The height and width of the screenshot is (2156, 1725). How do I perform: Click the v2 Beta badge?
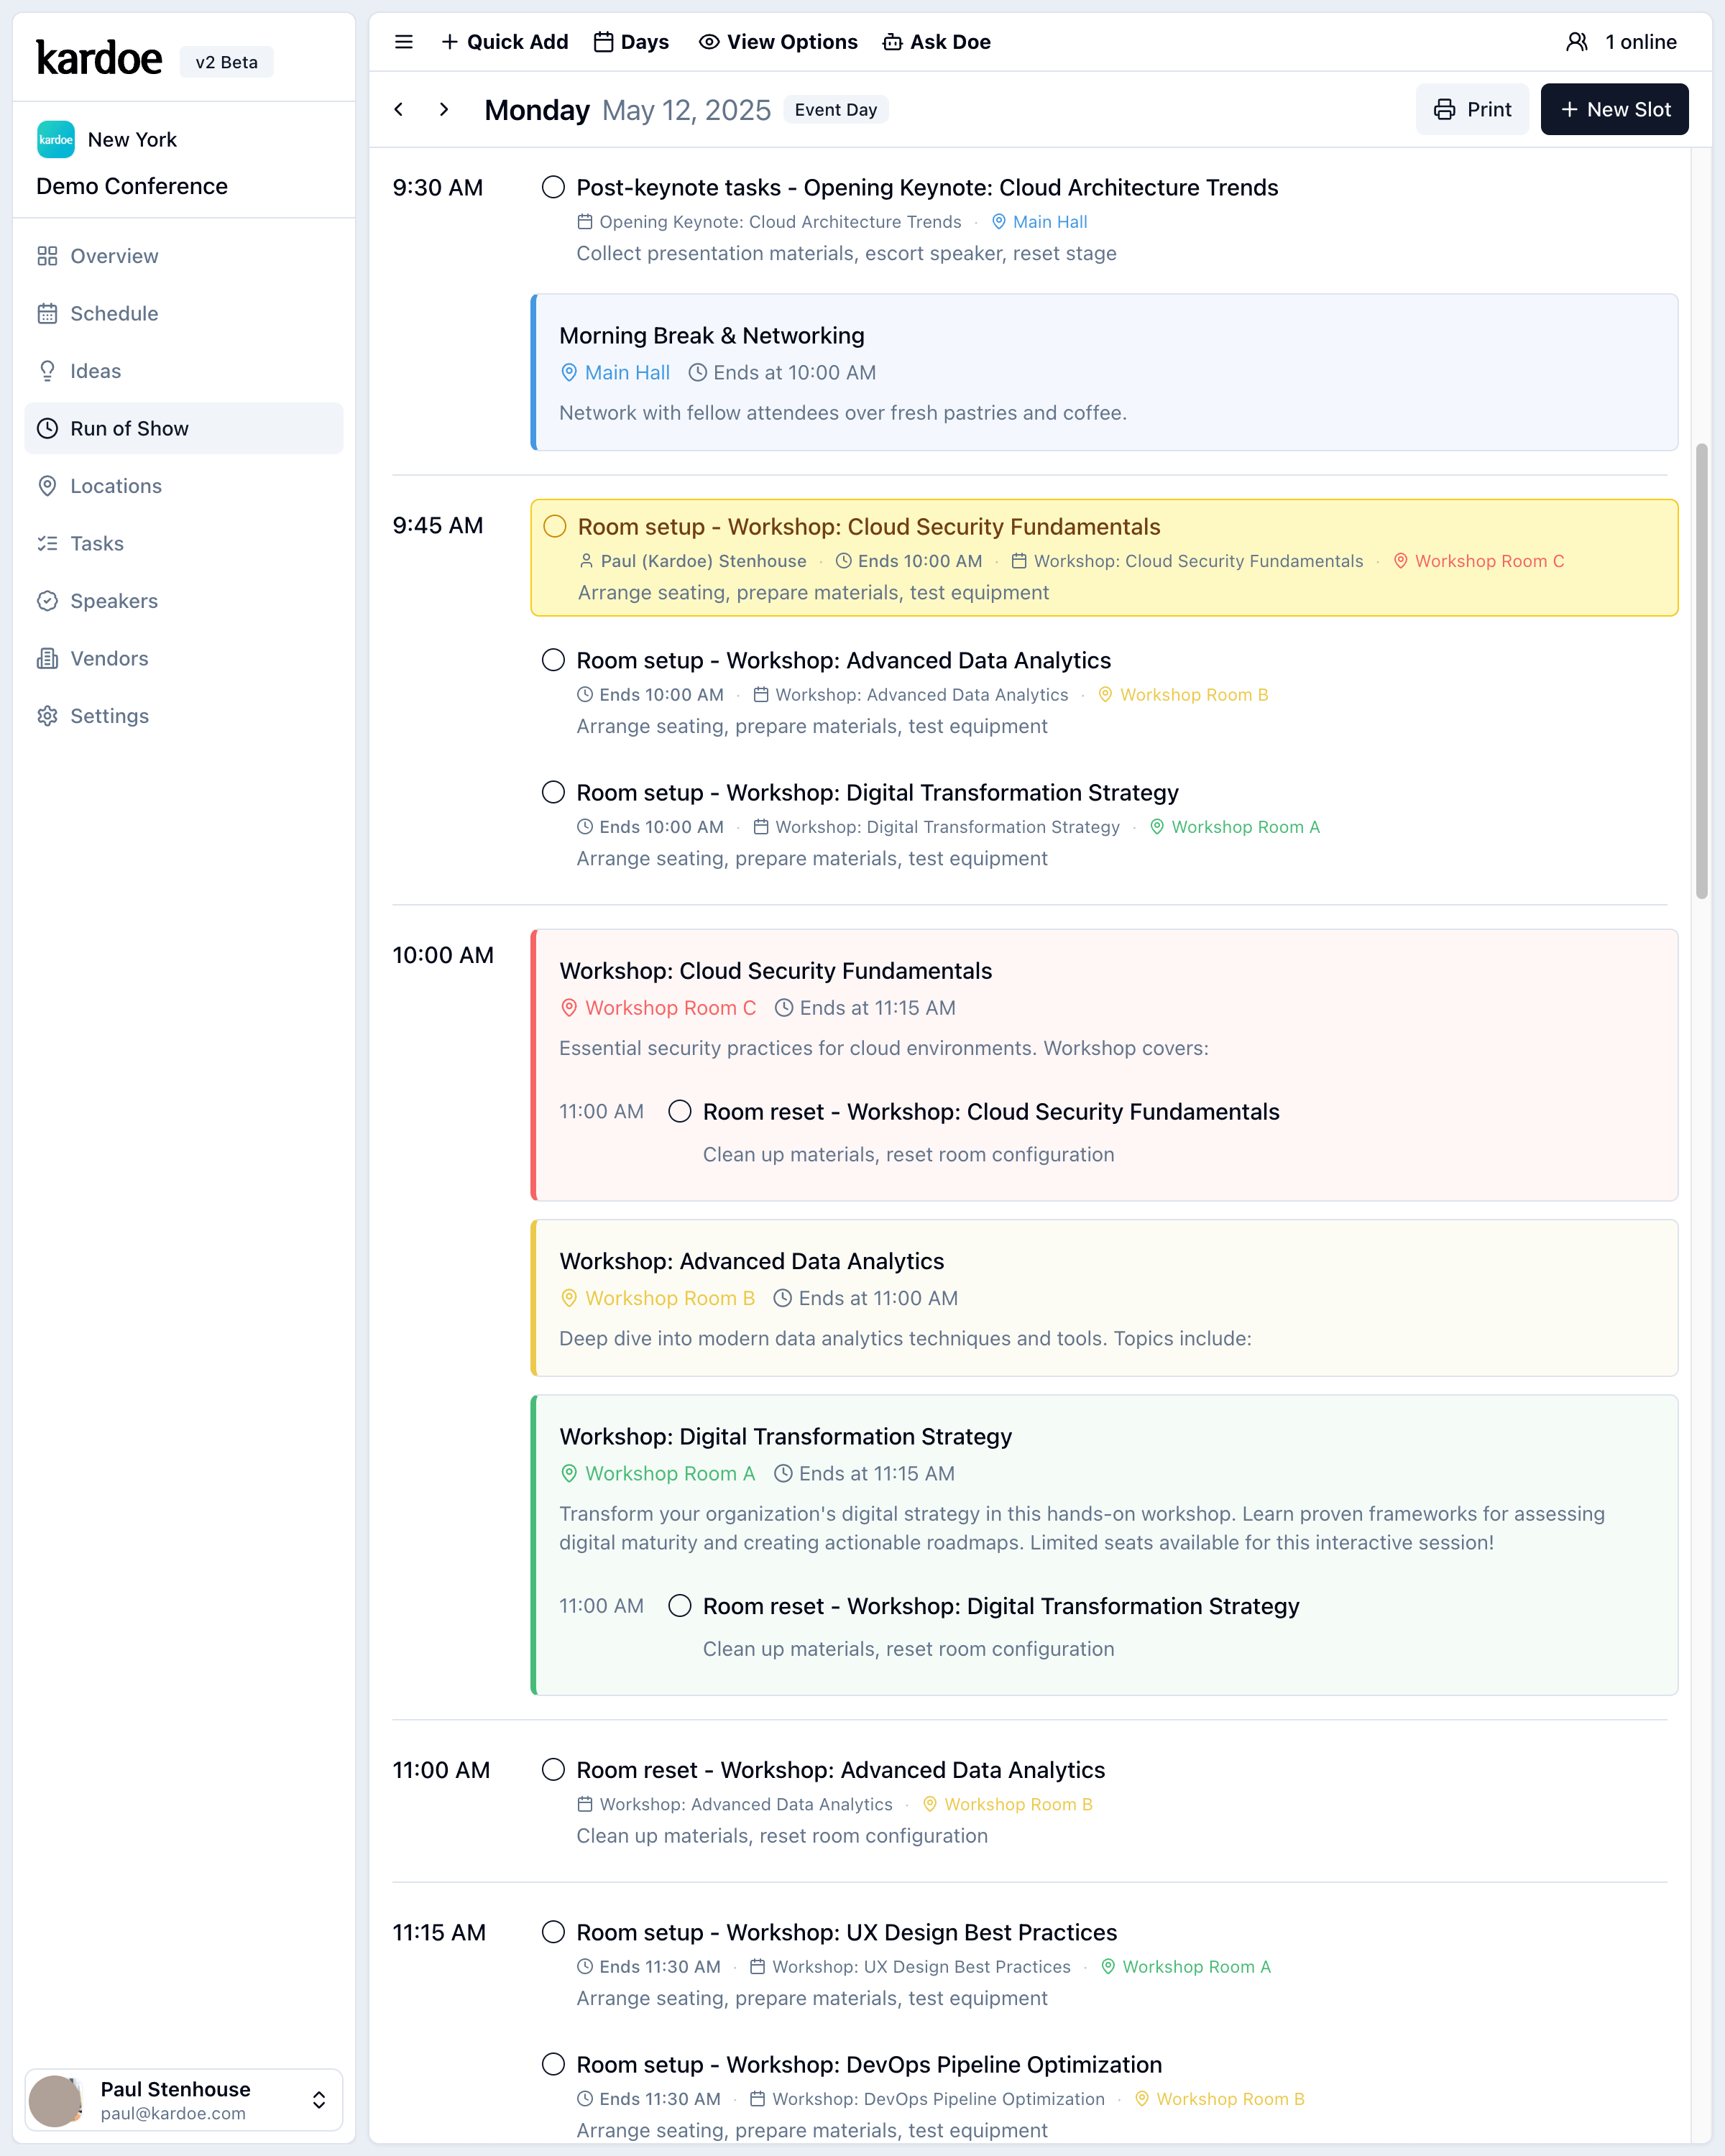[226, 62]
